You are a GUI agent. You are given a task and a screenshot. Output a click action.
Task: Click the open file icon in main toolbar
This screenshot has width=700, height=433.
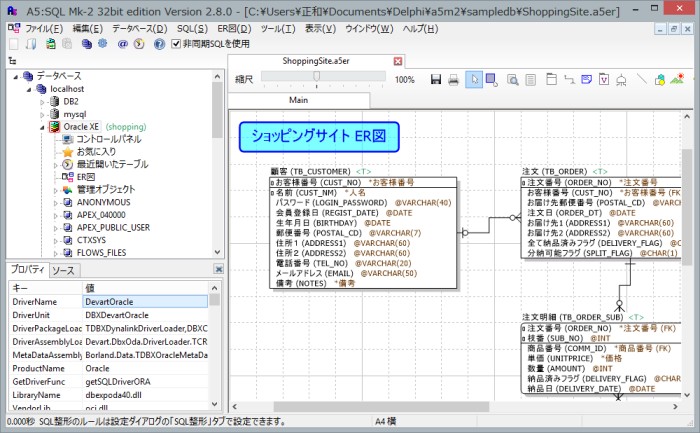[31, 44]
